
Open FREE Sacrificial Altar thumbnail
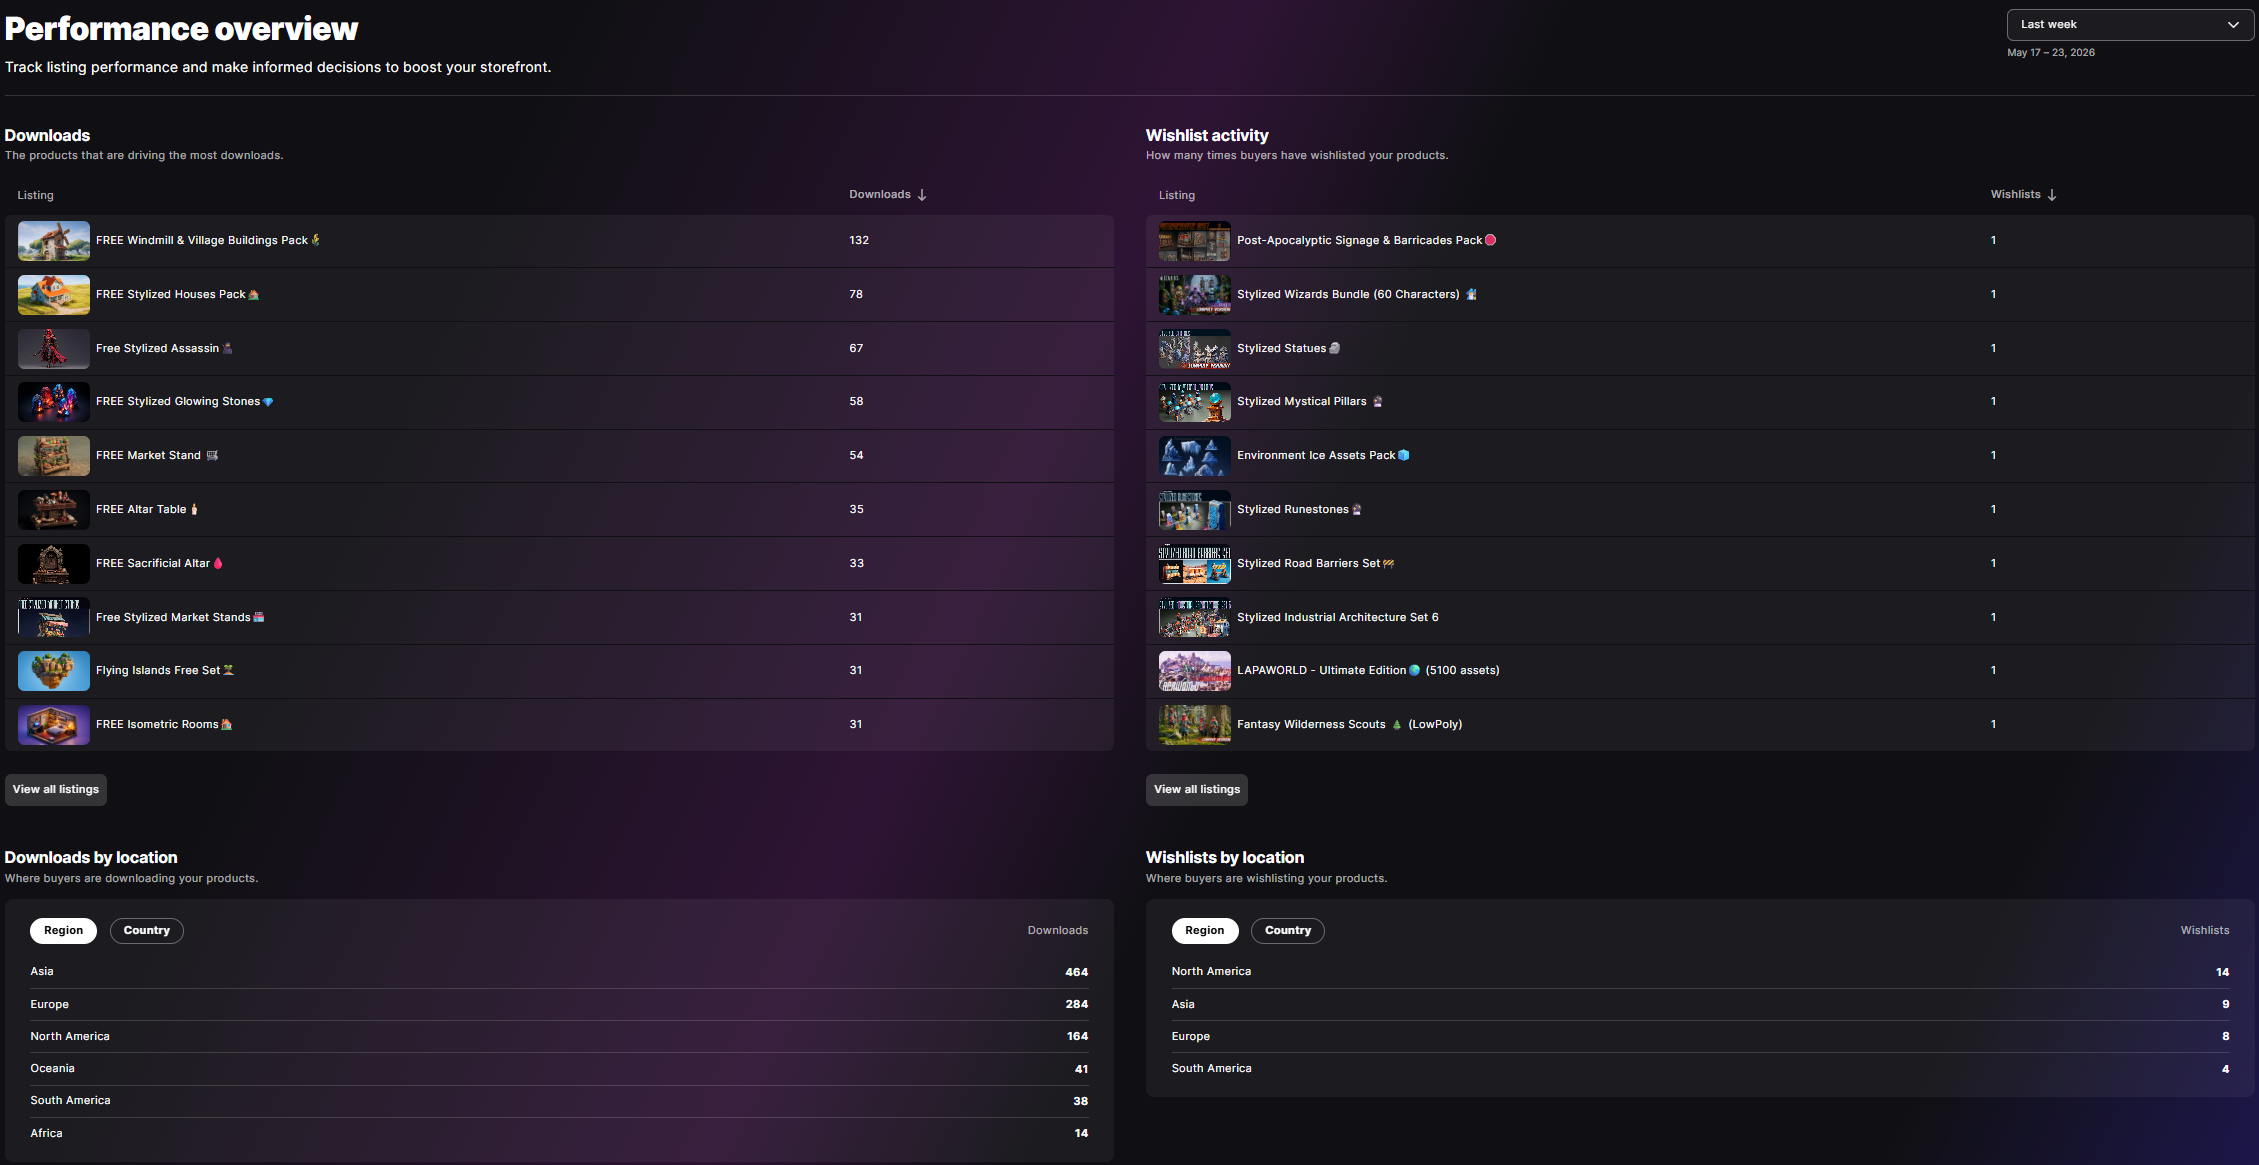(x=54, y=564)
